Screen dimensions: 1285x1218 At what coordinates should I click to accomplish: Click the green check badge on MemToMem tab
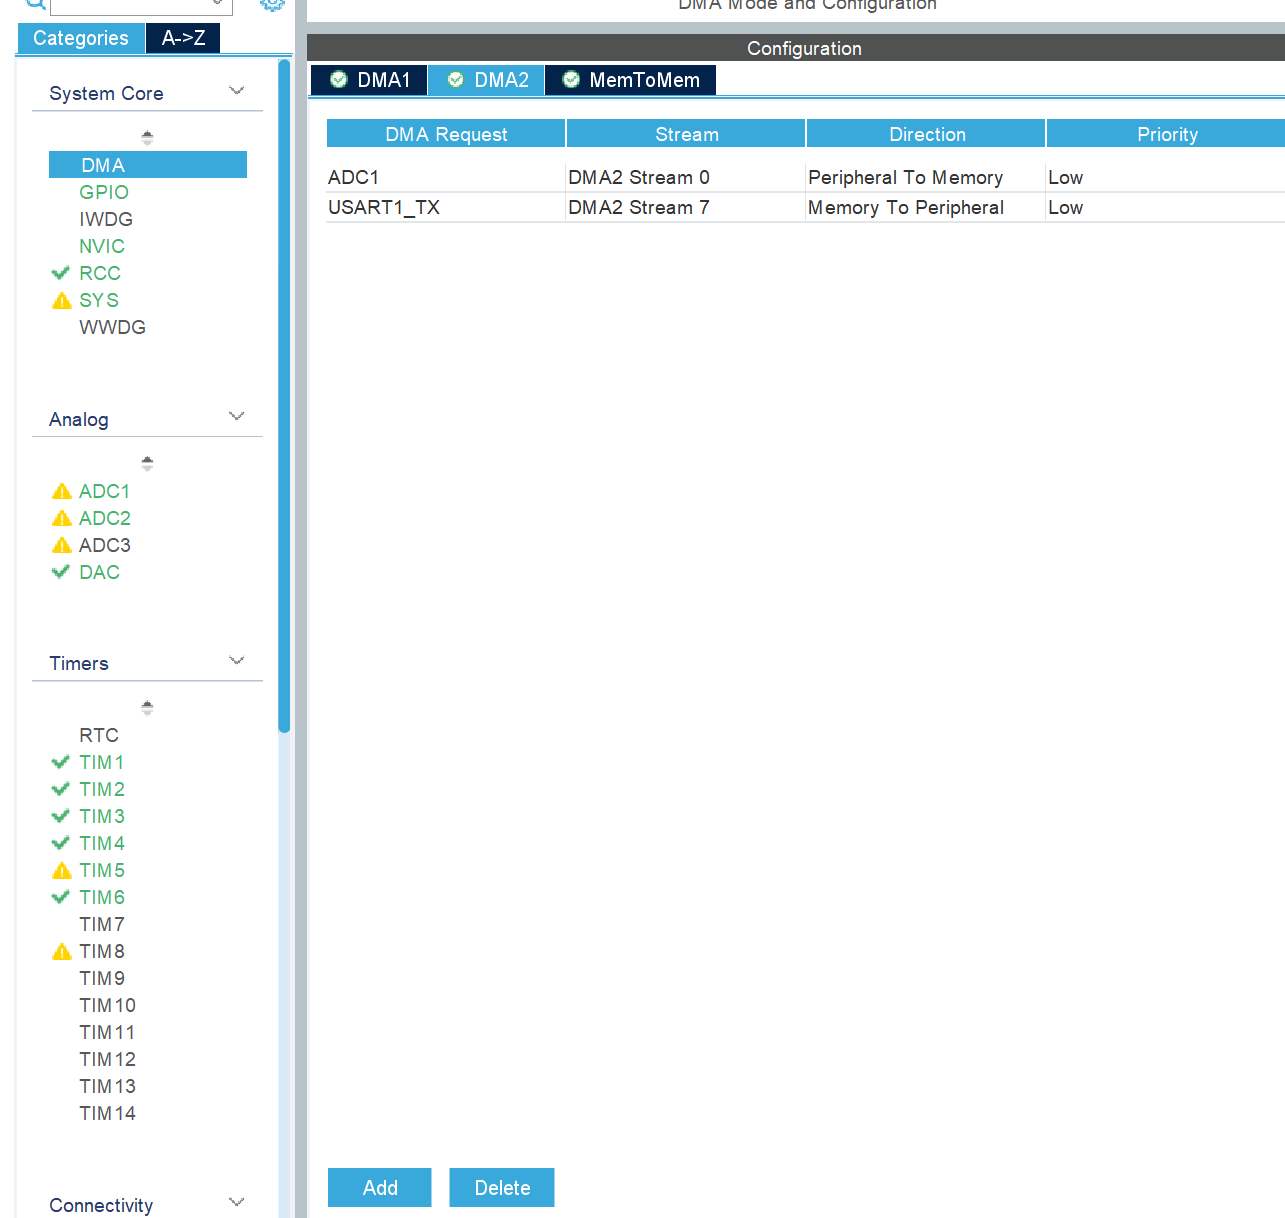[x=571, y=80]
